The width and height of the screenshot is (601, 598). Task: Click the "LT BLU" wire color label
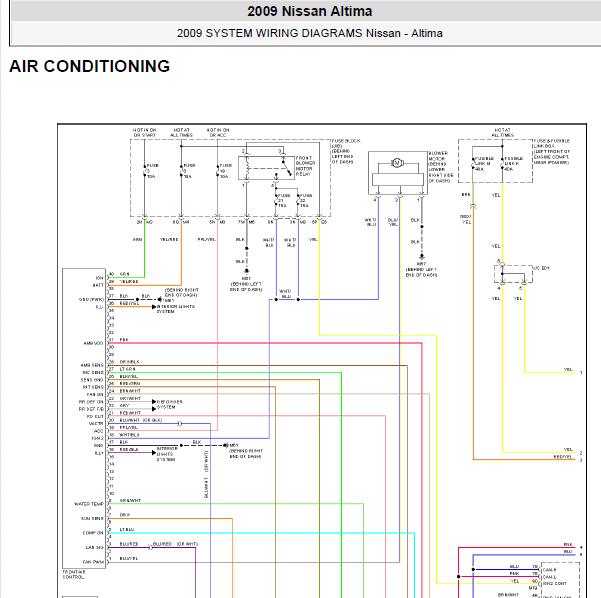pos(126,529)
